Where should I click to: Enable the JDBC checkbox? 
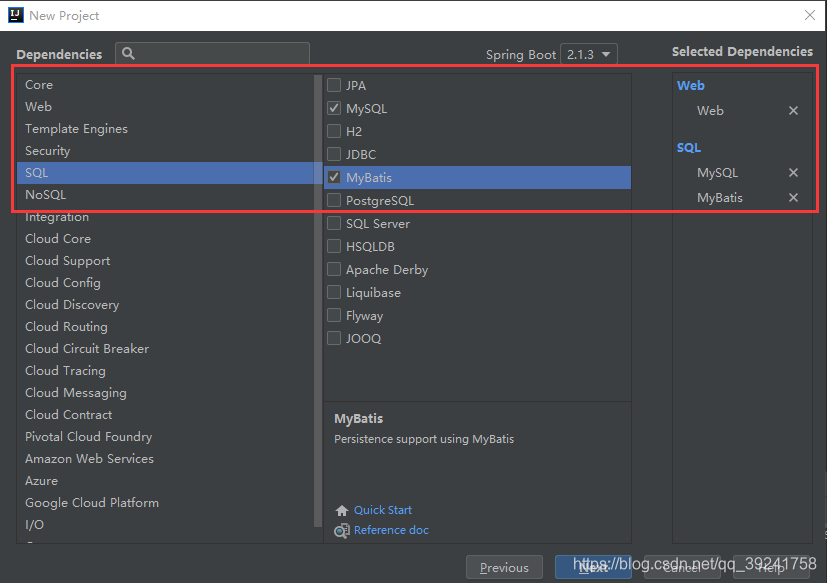click(x=334, y=154)
